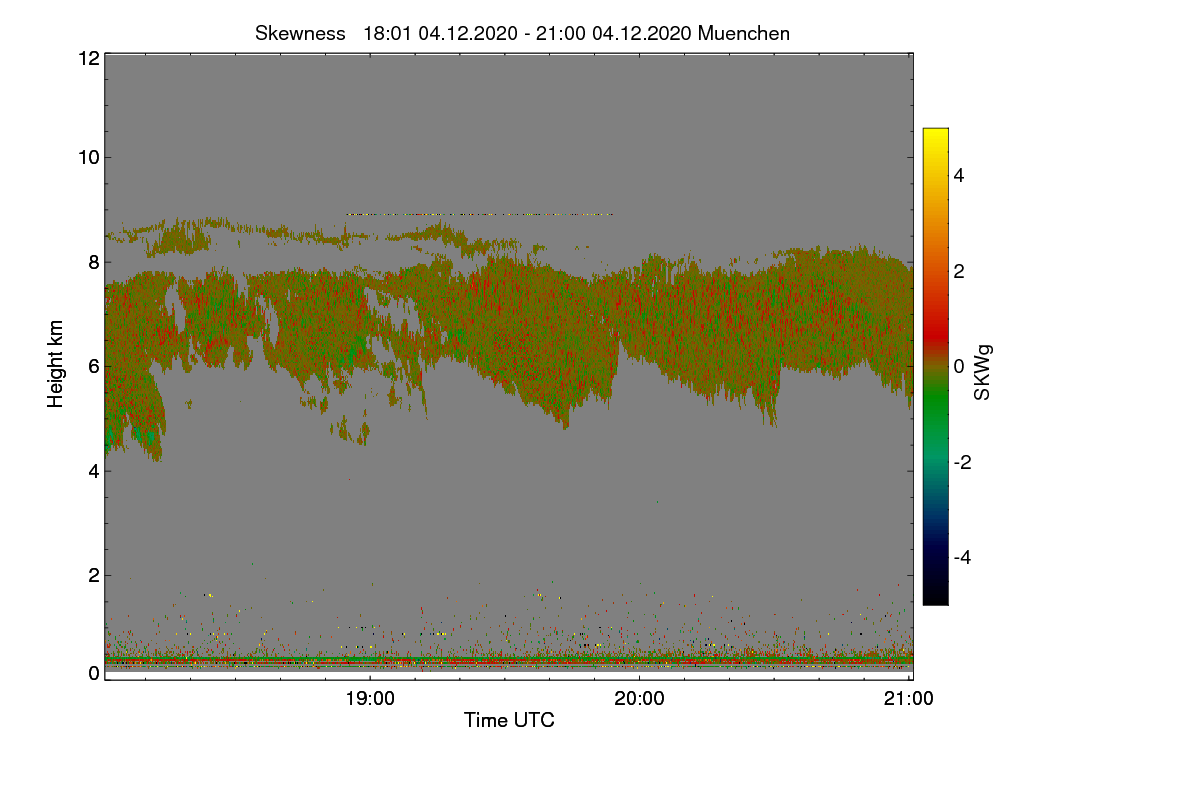Click the 10 km height tick label
The image size is (1200, 800).
click(88, 157)
